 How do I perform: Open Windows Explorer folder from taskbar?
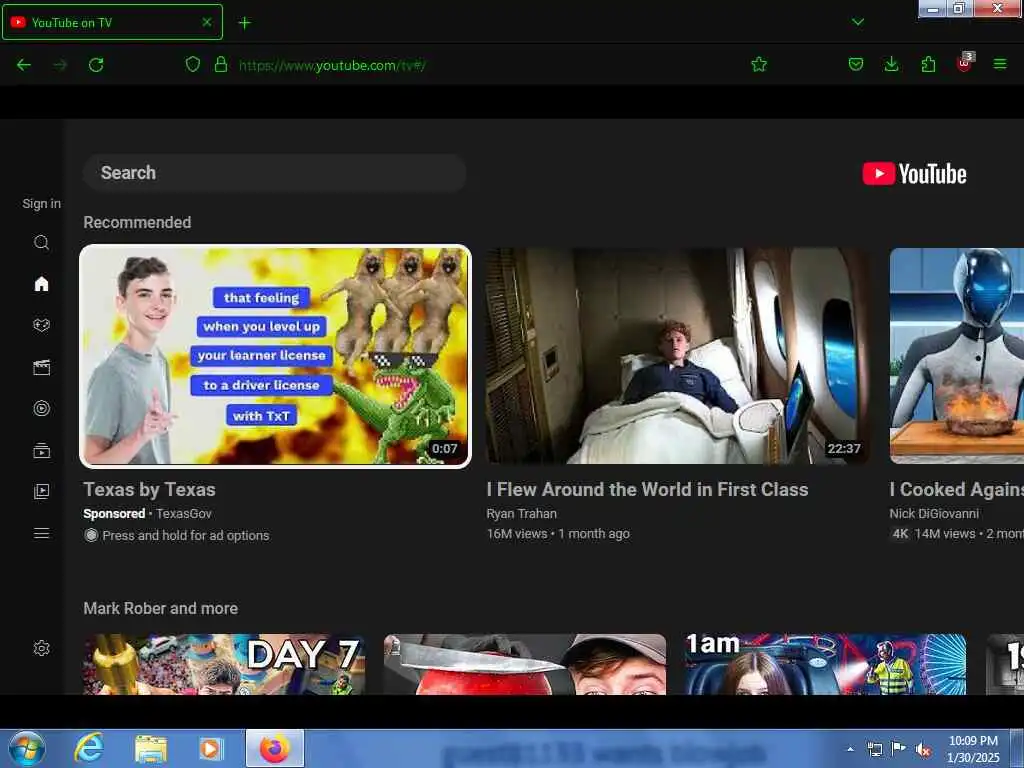[151, 749]
